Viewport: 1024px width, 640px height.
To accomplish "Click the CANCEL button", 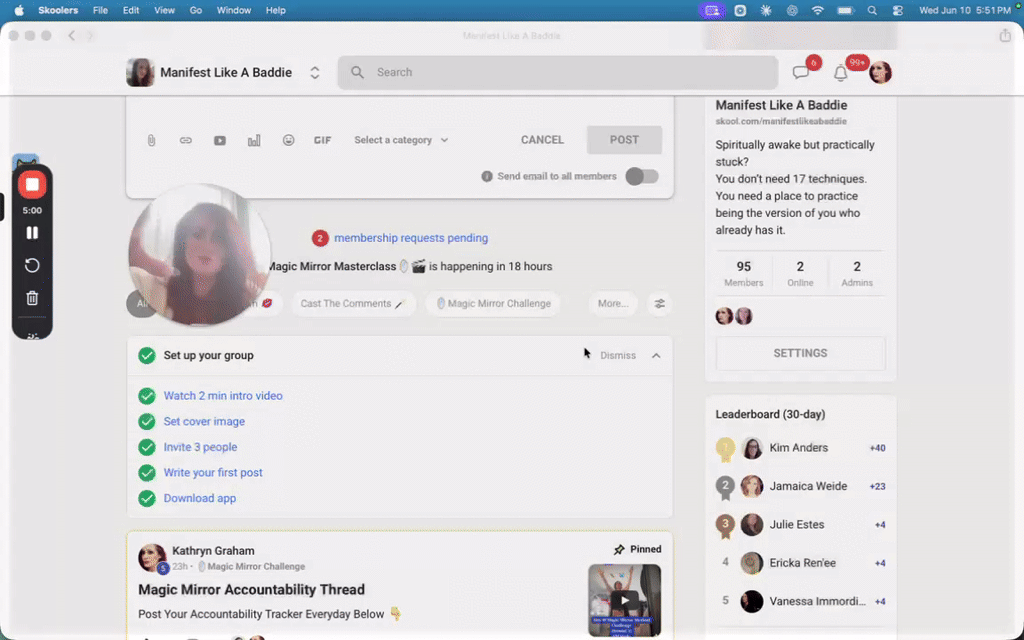I will point(542,140).
